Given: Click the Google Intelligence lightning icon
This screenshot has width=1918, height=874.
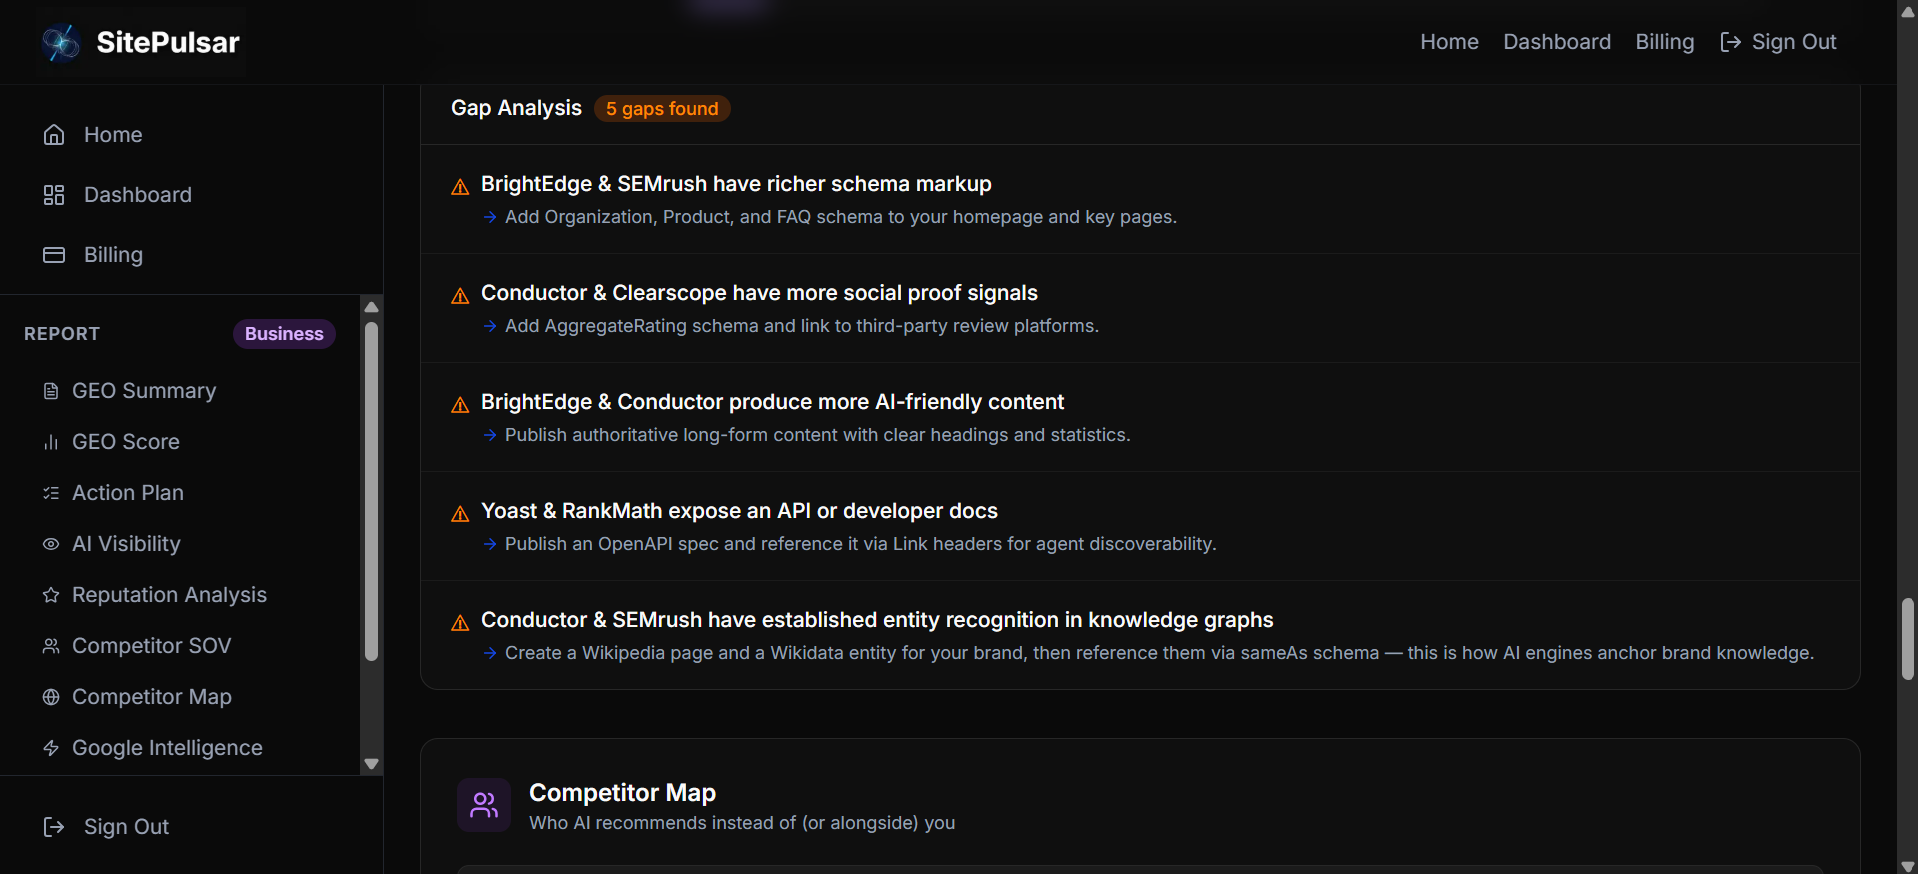Looking at the screenshot, I should [x=51, y=748].
